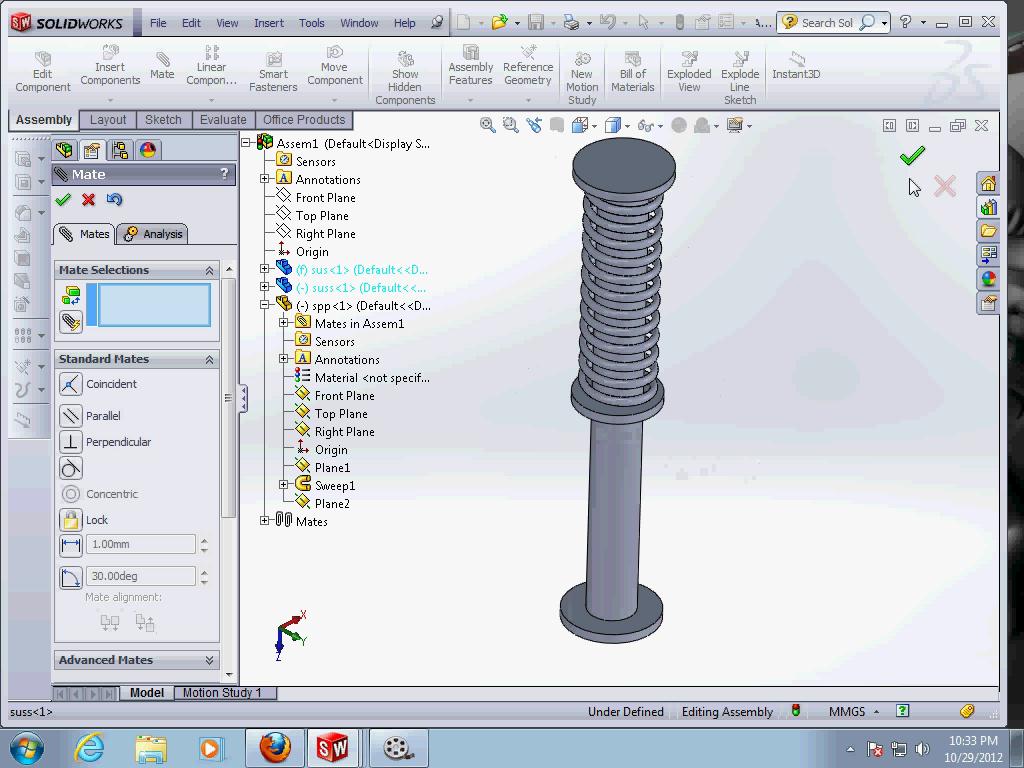Click the Edit Component tool
Image resolution: width=1024 pixels, height=768 pixels.
(x=42, y=72)
